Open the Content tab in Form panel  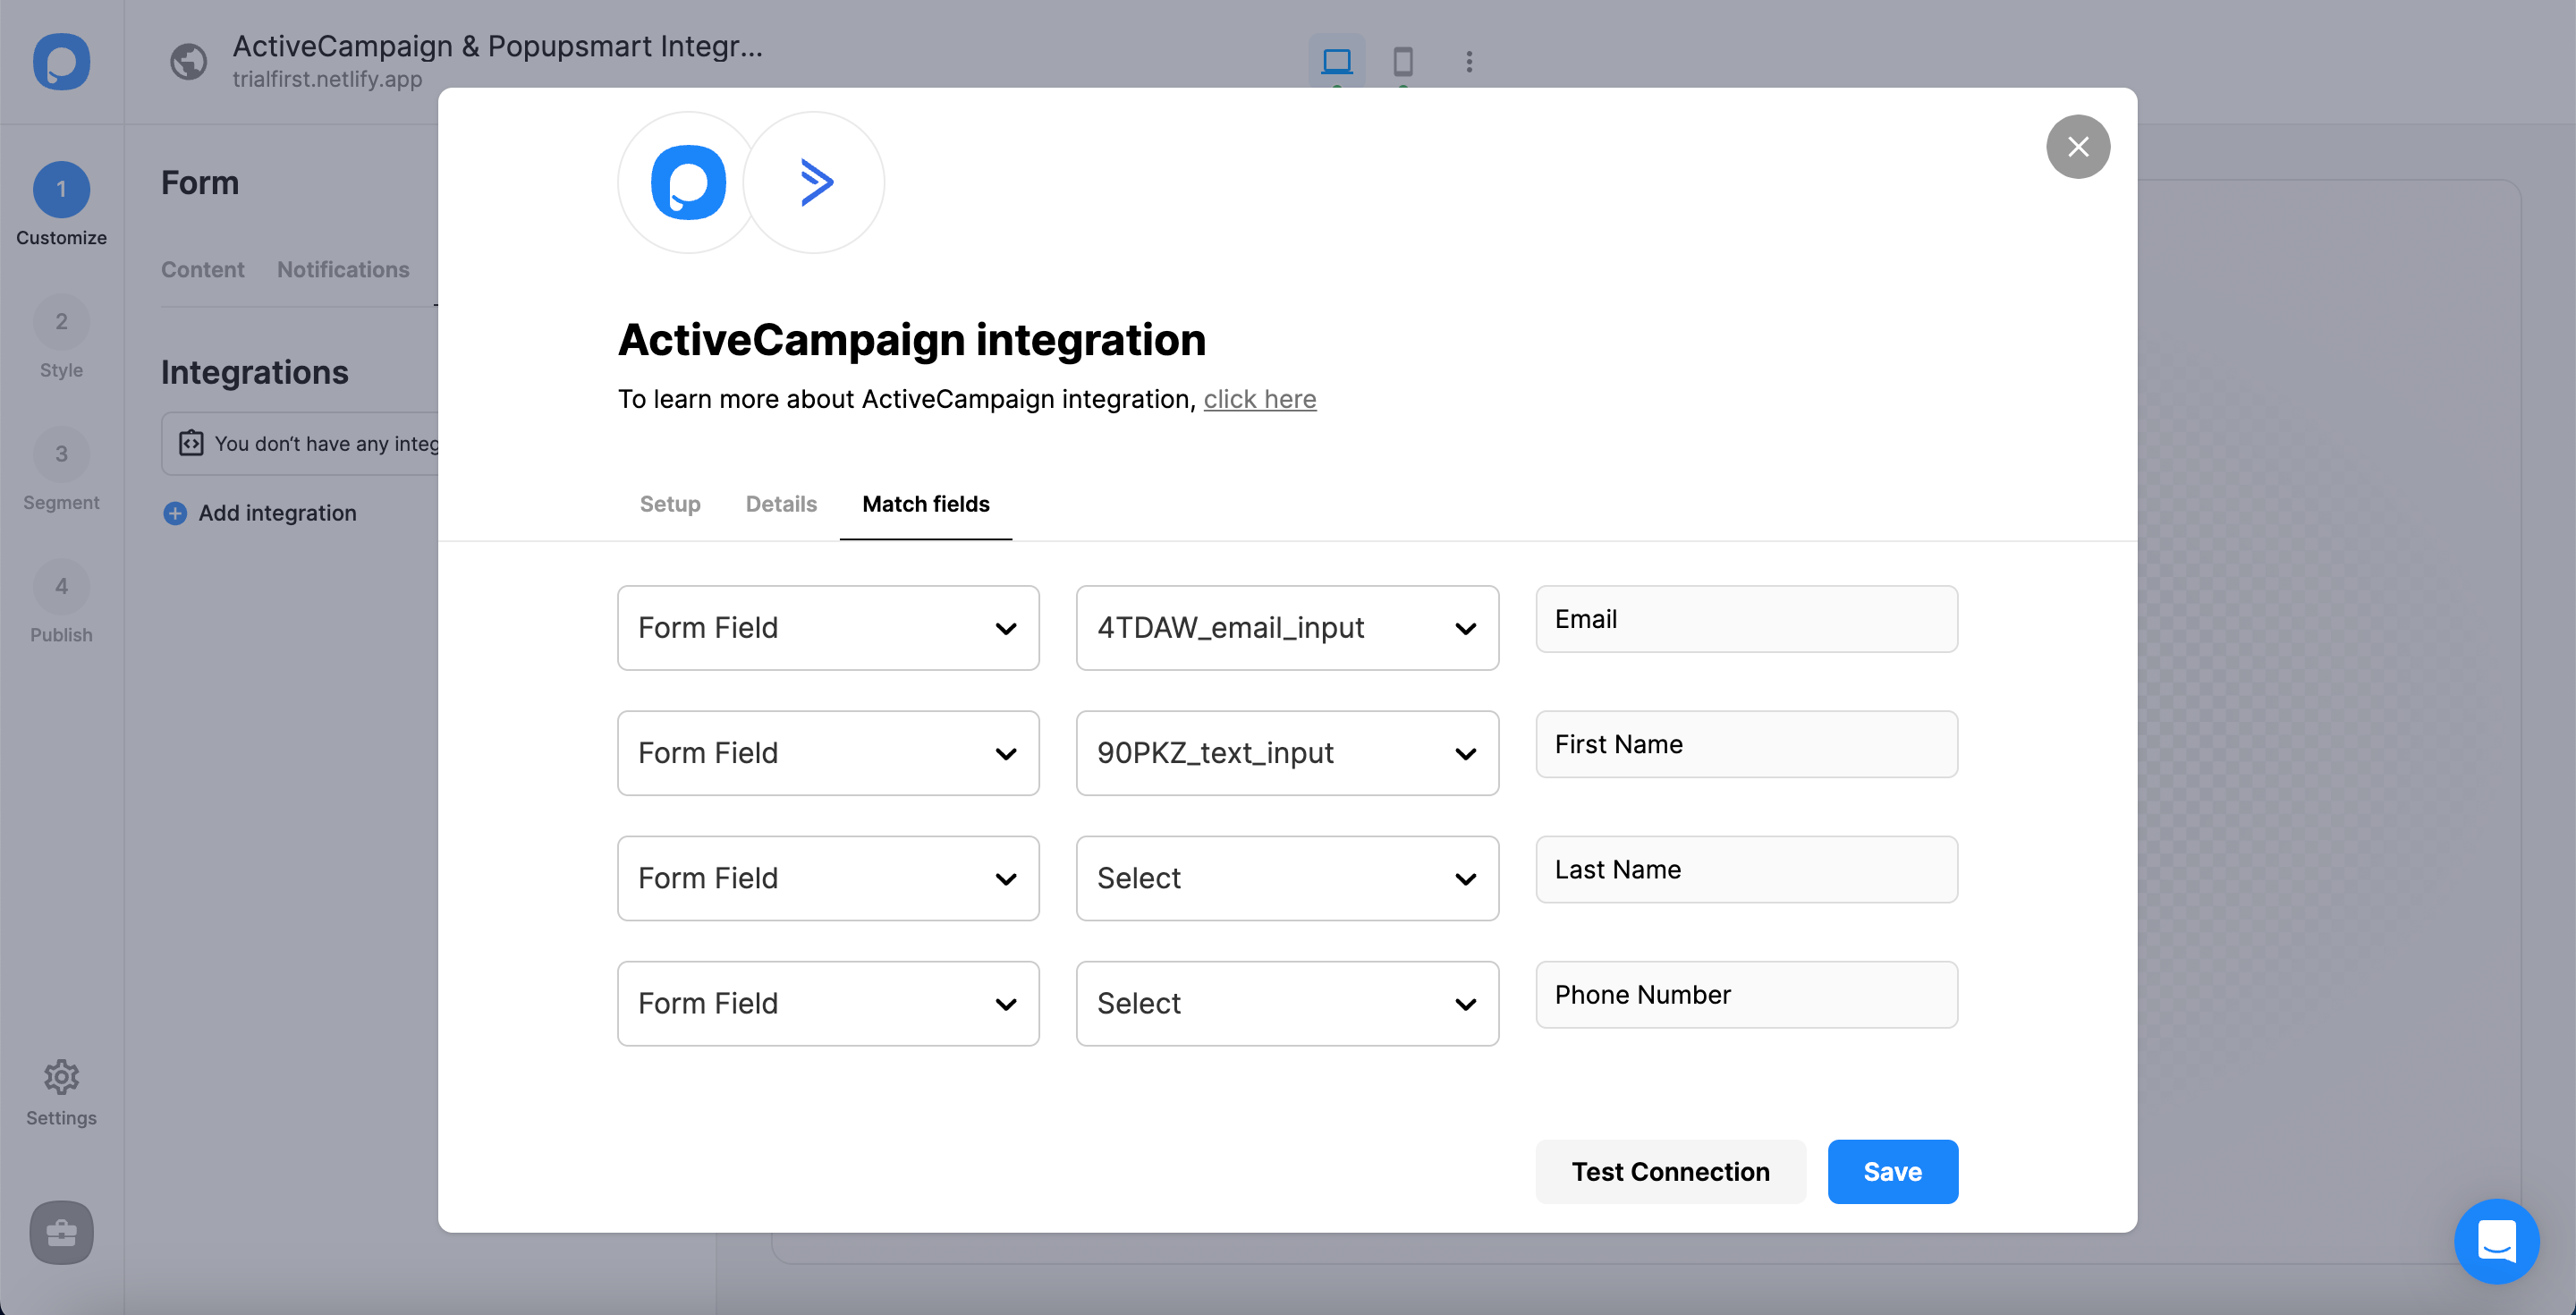[x=202, y=269]
